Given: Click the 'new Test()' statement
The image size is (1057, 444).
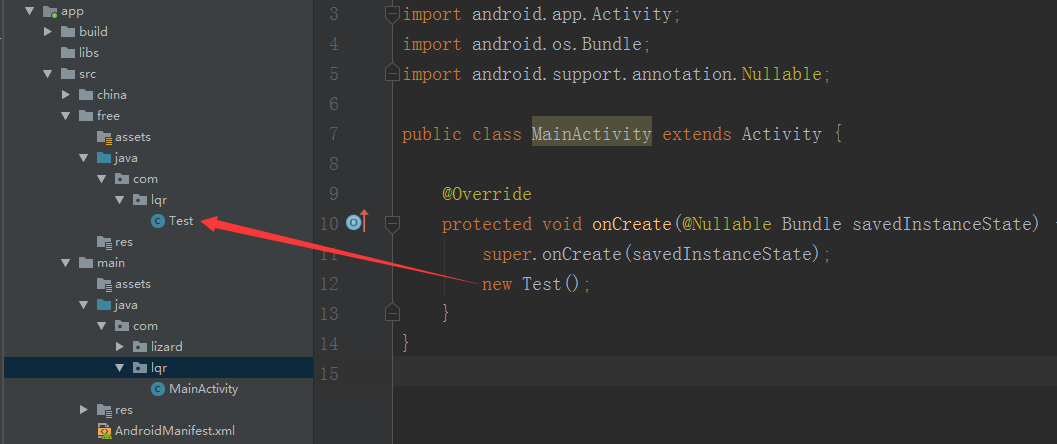Looking at the screenshot, I should (x=536, y=284).
